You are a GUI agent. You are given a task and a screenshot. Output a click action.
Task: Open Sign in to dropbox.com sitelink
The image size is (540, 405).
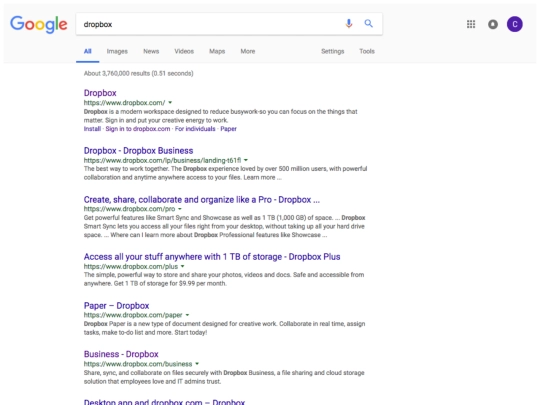(138, 129)
